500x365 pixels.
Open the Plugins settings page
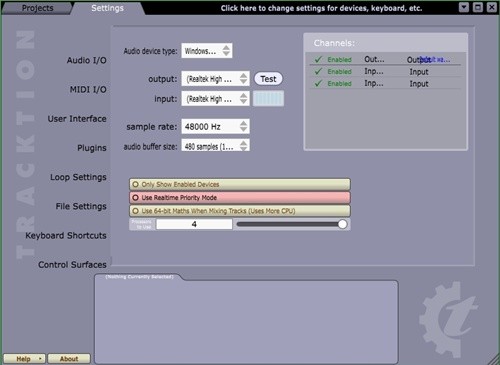92,148
